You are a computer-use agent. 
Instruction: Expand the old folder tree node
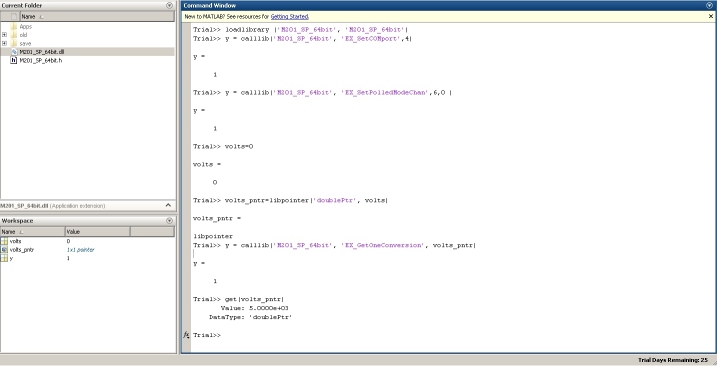(x=4, y=35)
